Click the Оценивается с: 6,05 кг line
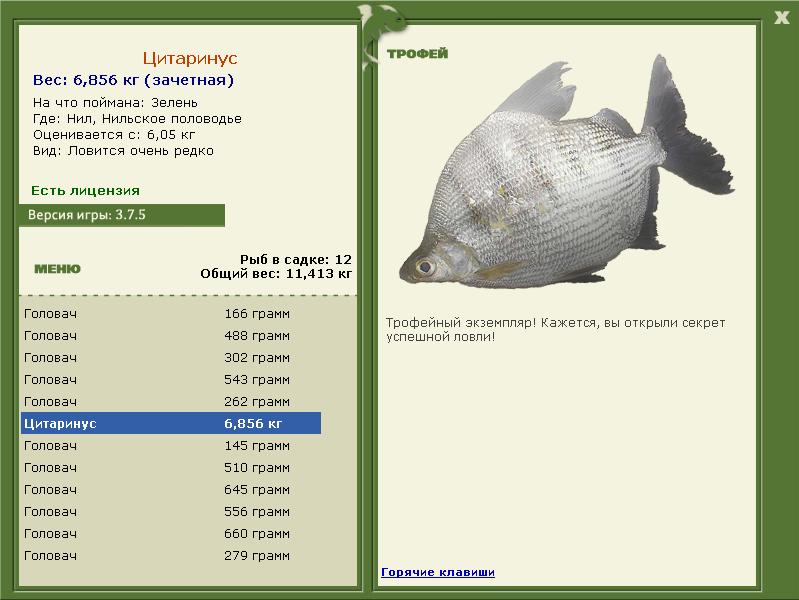This screenshot has height=600, width=799. (x=114, y=135)
